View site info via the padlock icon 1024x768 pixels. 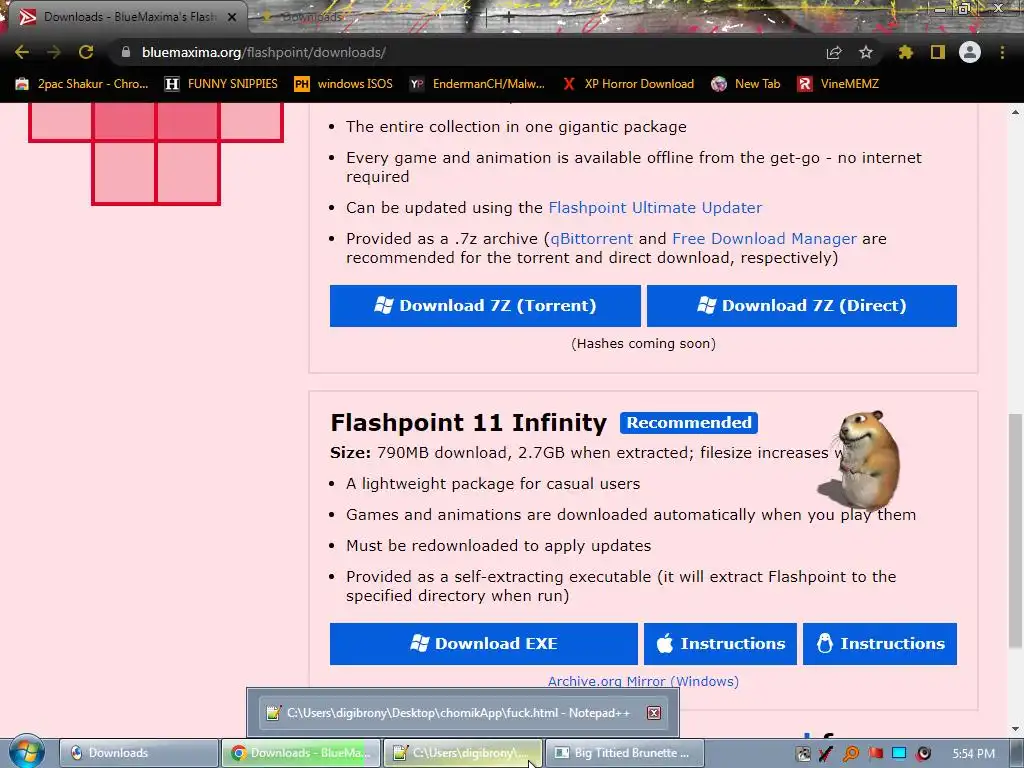126,52
